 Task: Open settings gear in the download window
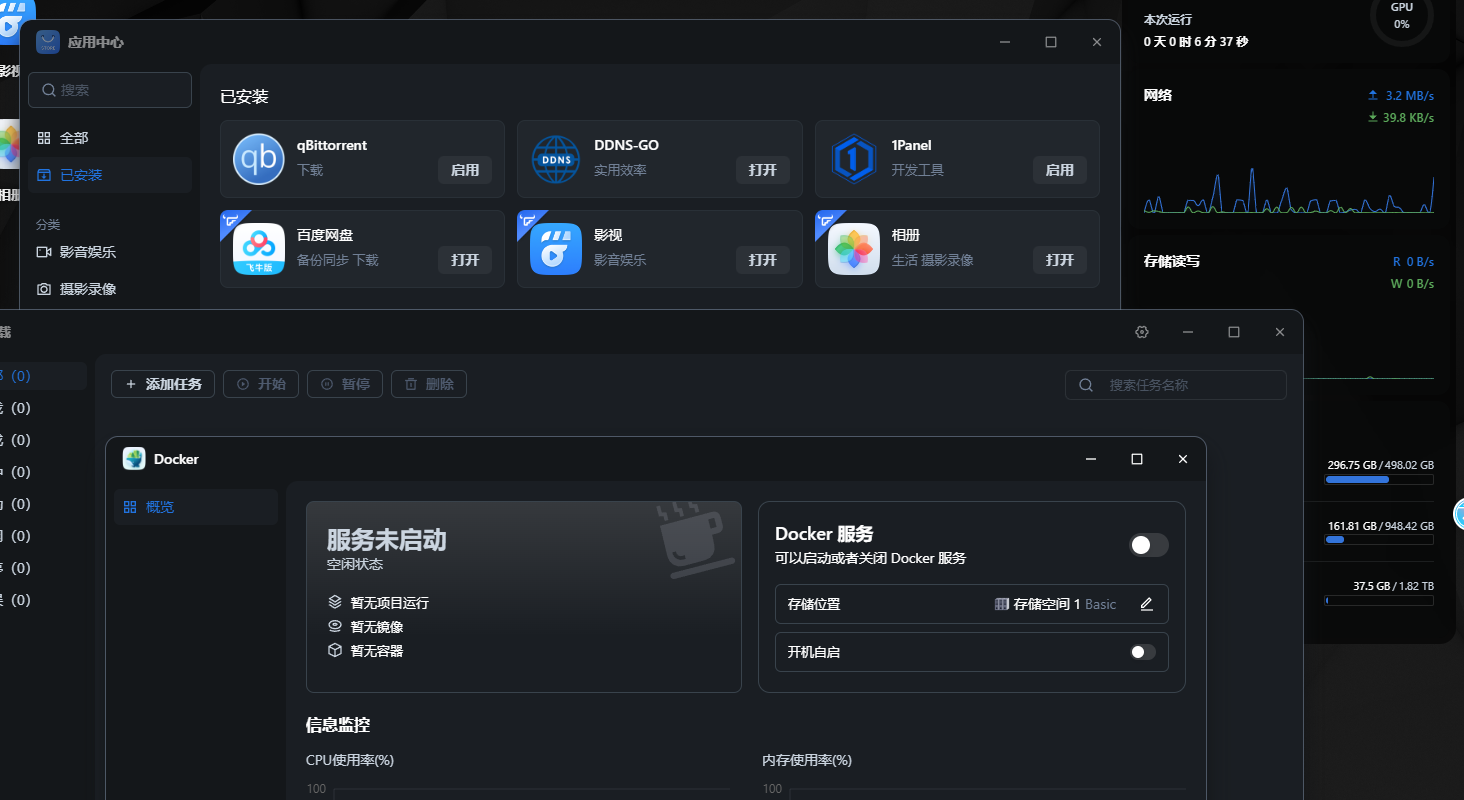click(x=1142, y=332)
